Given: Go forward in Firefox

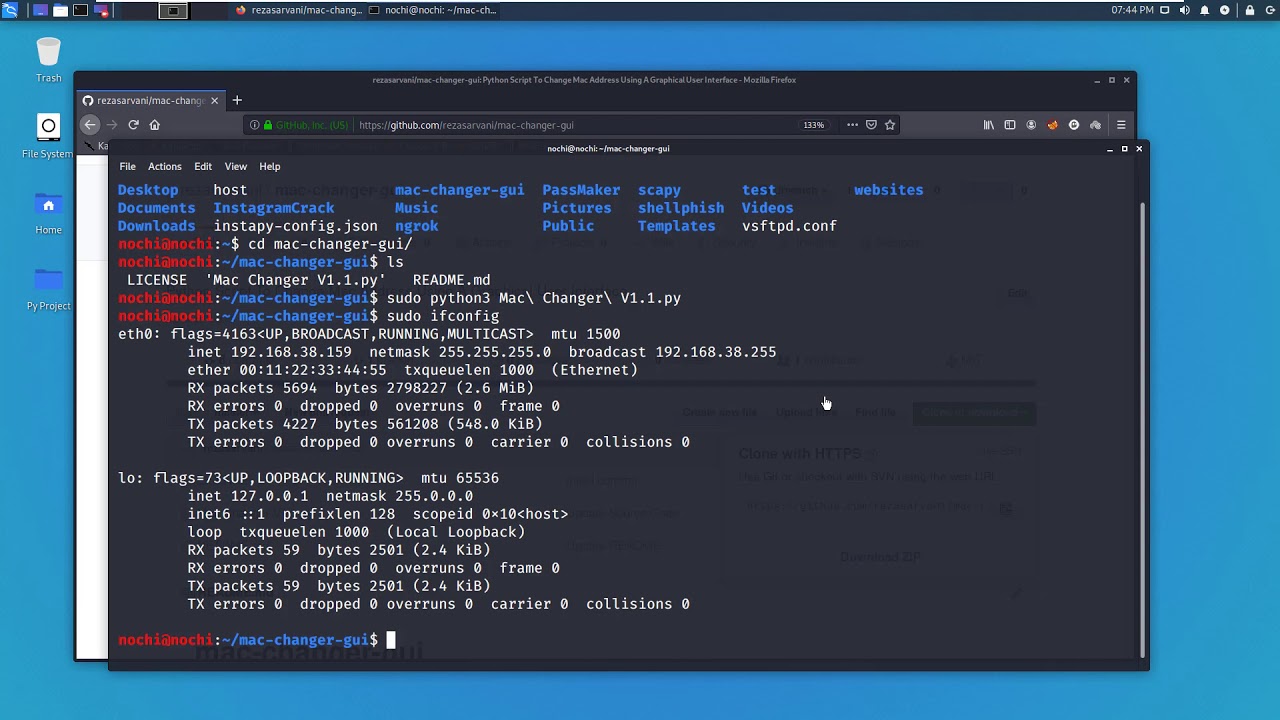Looking at the screenshot, I should point(112,125).
